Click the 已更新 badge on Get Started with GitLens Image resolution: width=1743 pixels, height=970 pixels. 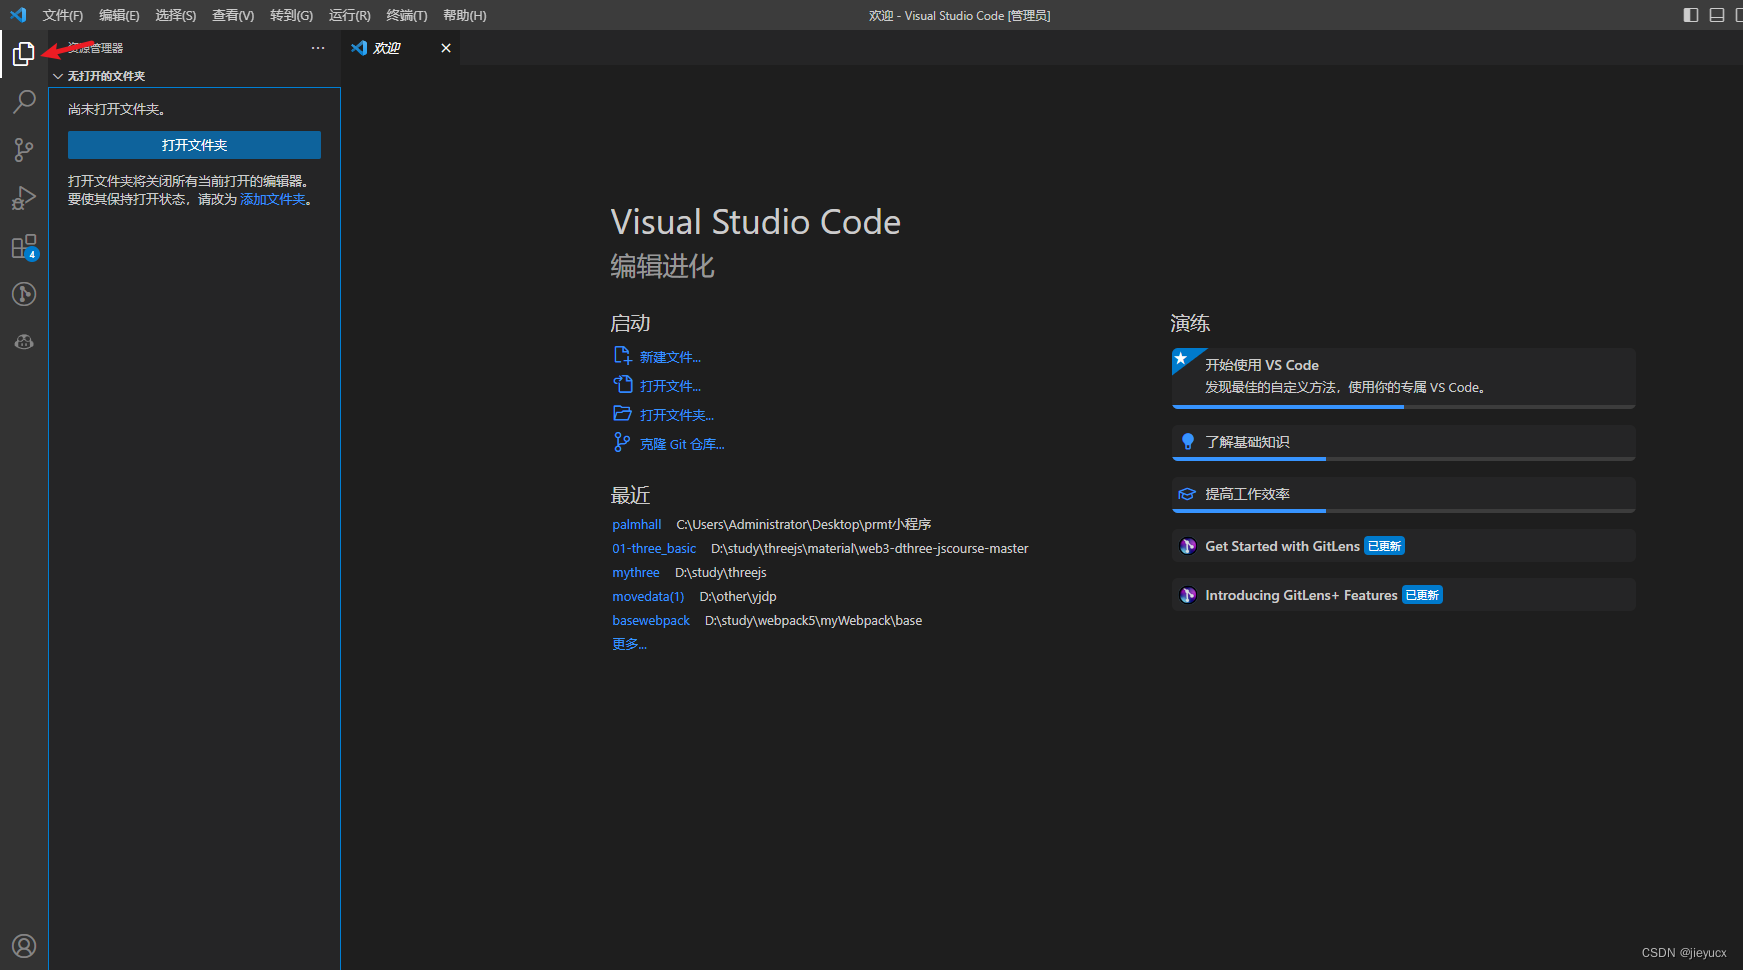(x=1385, y=546)
